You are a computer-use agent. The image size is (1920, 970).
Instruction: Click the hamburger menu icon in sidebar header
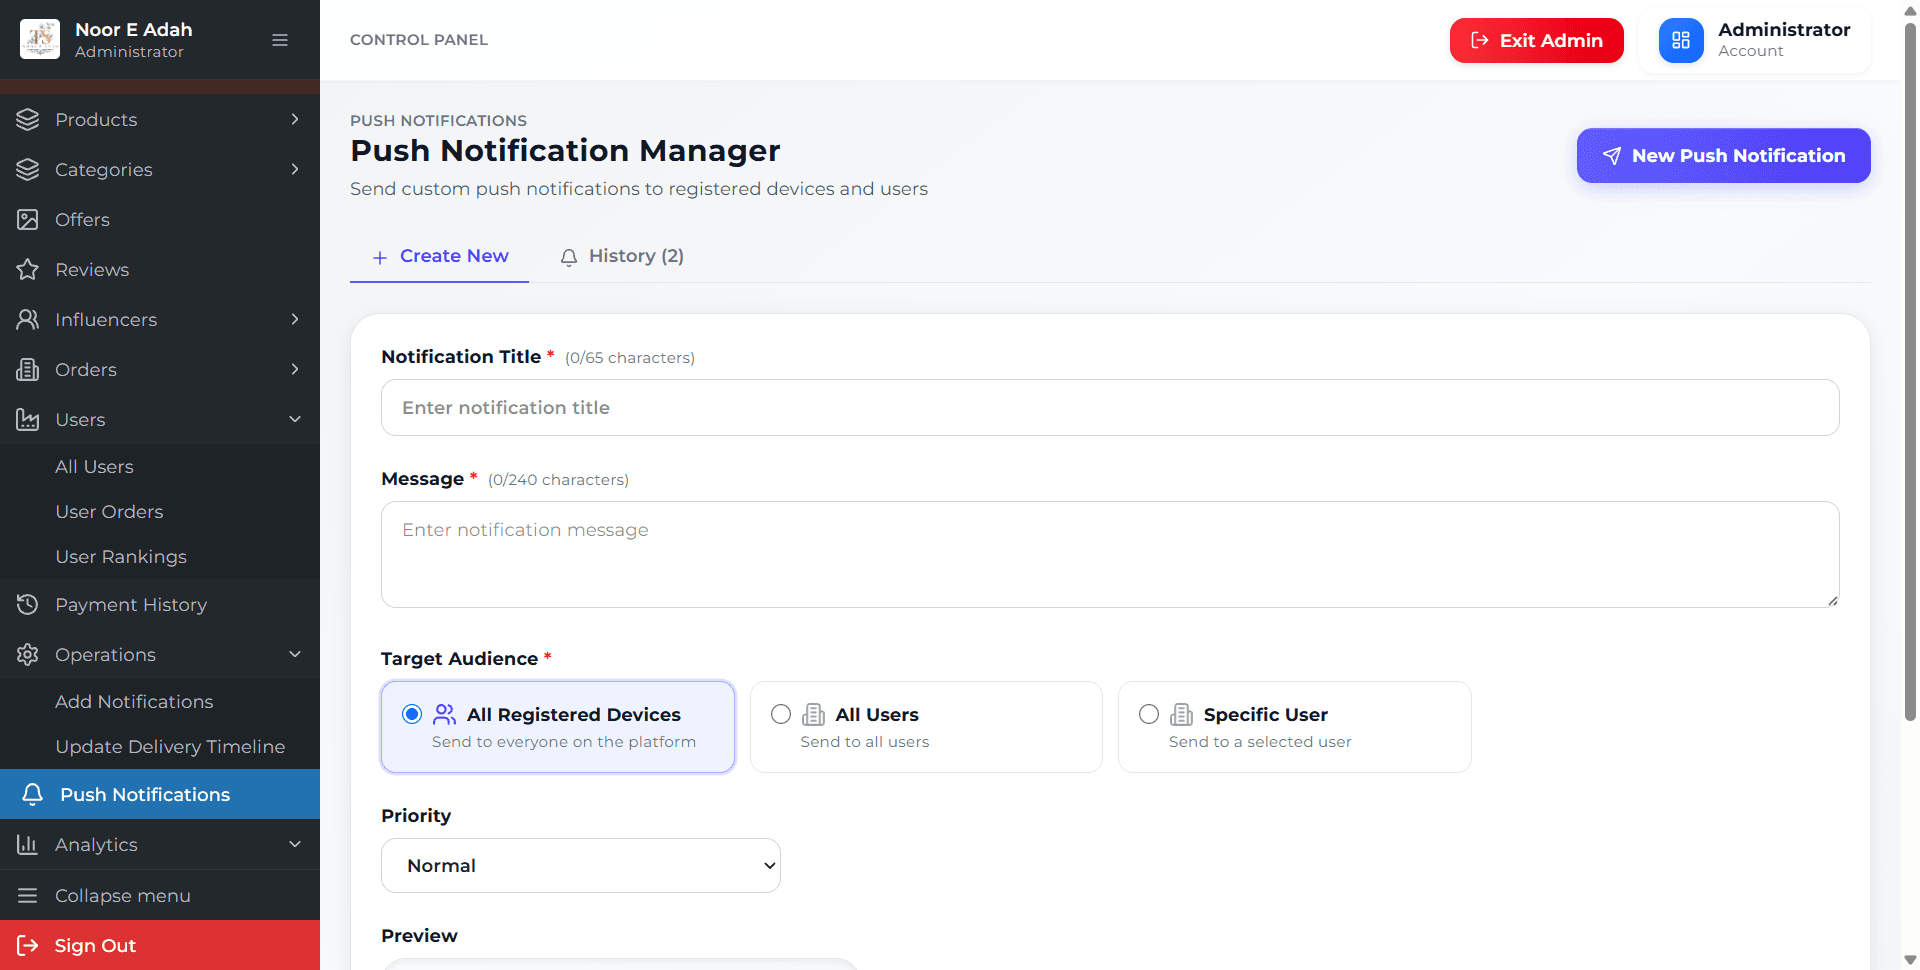[280, 40]
